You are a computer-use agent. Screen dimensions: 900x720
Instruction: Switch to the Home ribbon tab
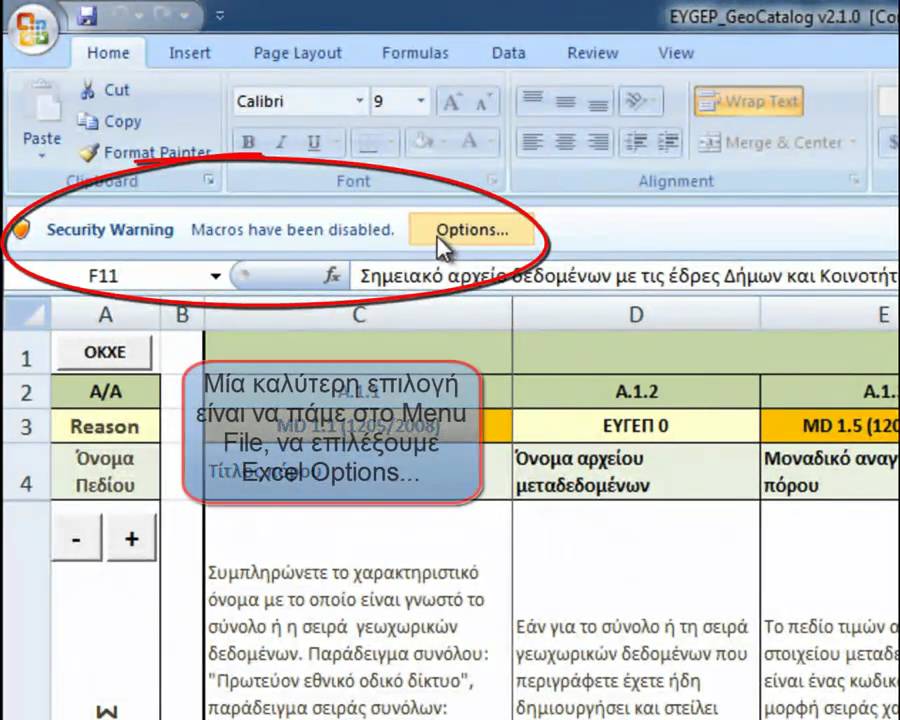coord(108,53)
